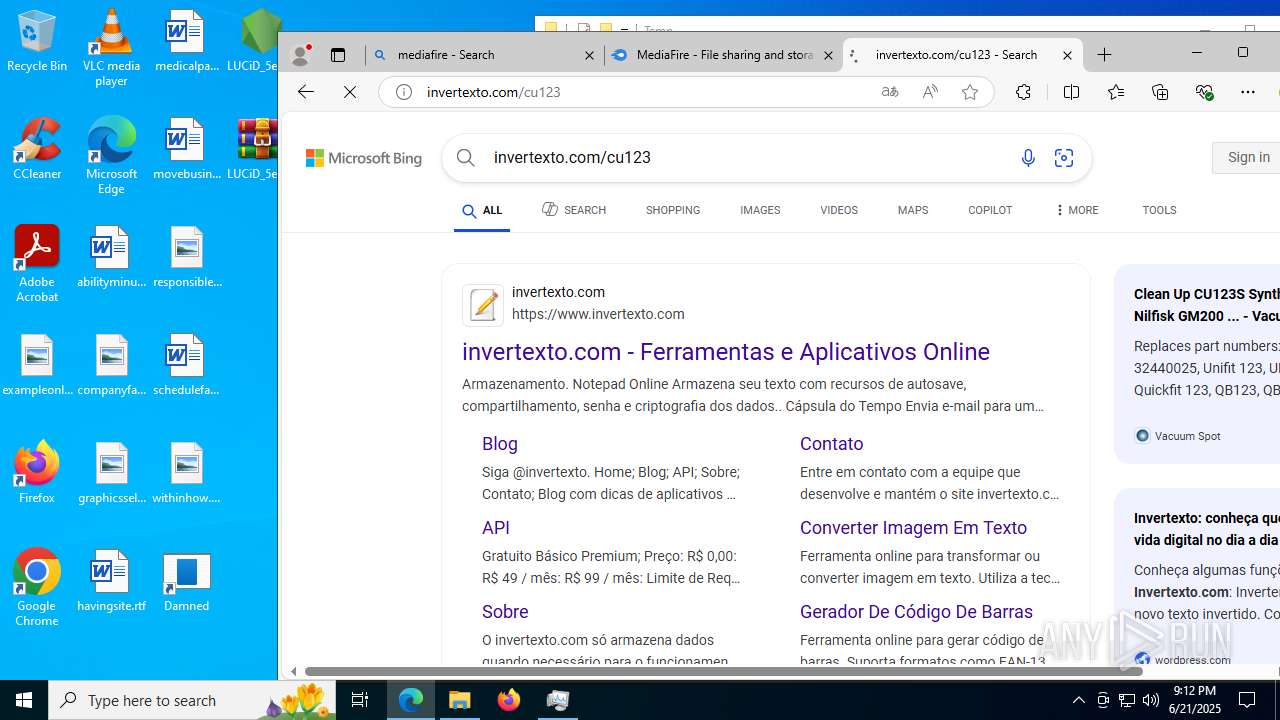Open Converter Imagem Em Texto link
The width and height of the screenshot is (1280, 720).
click(913, 528)
